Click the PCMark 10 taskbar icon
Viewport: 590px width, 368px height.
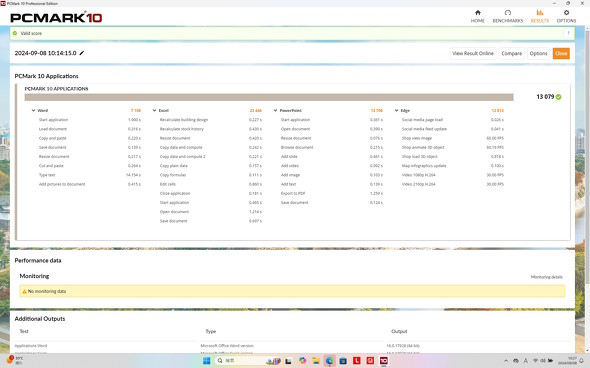(383, 361)
